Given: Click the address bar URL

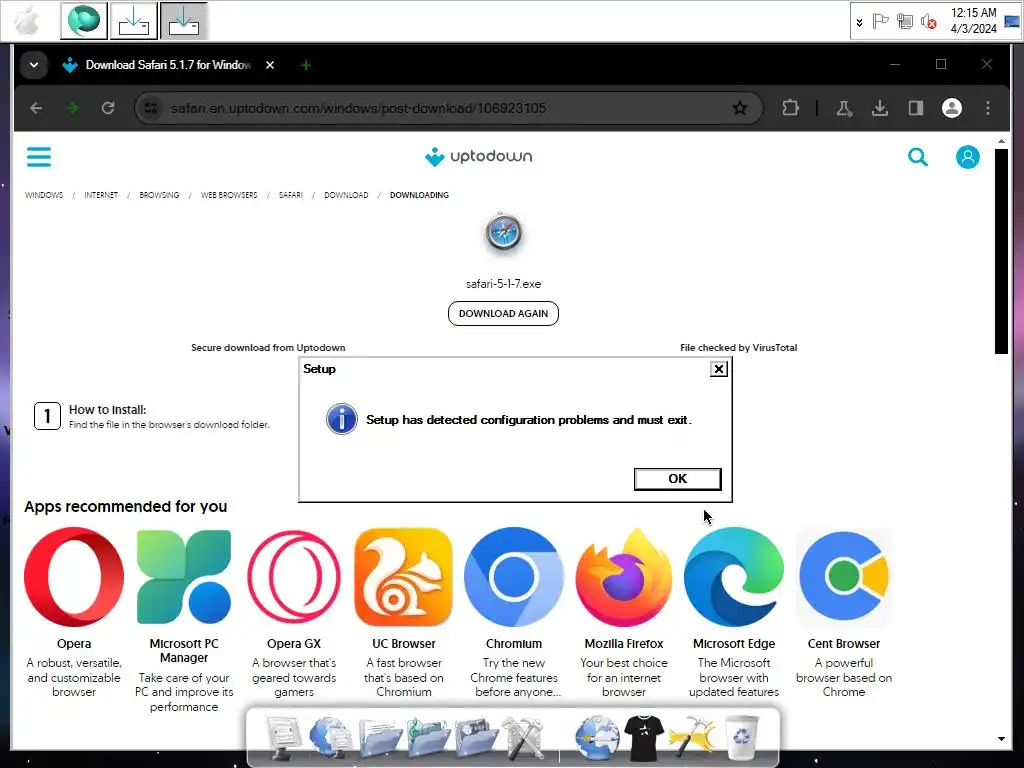Looking at the screenshot, I should [358, 108].
